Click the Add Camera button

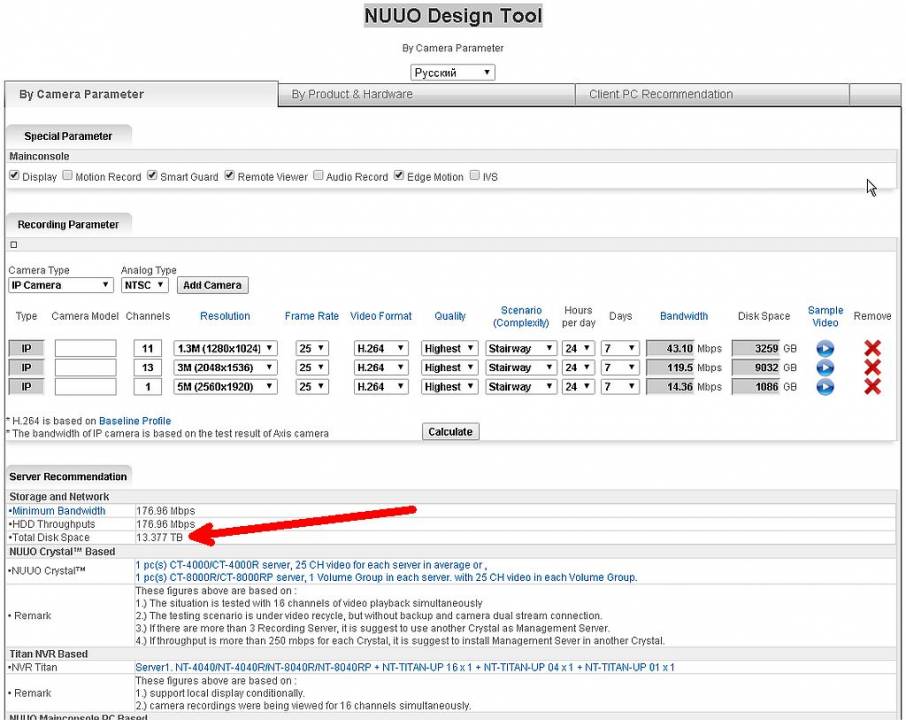(212, 285)
